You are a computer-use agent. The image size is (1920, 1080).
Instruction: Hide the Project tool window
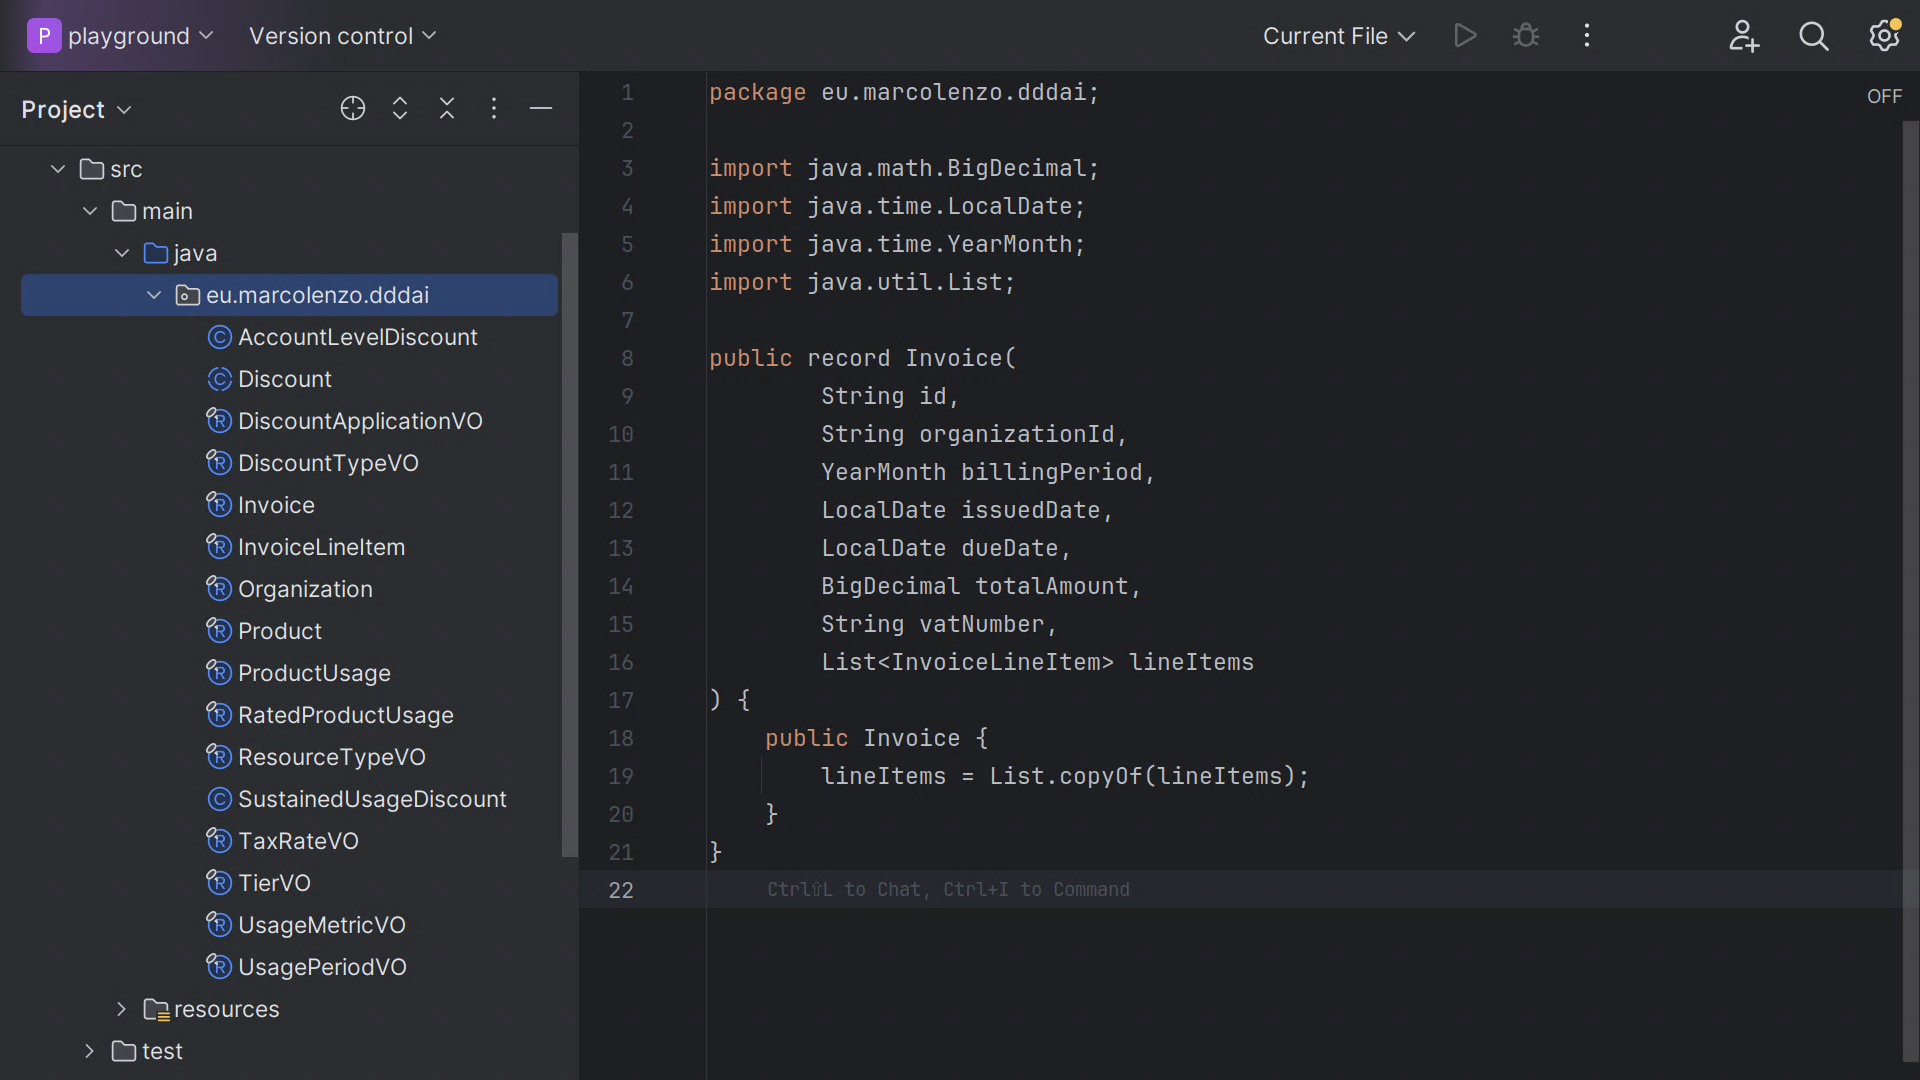pos(541,108)
